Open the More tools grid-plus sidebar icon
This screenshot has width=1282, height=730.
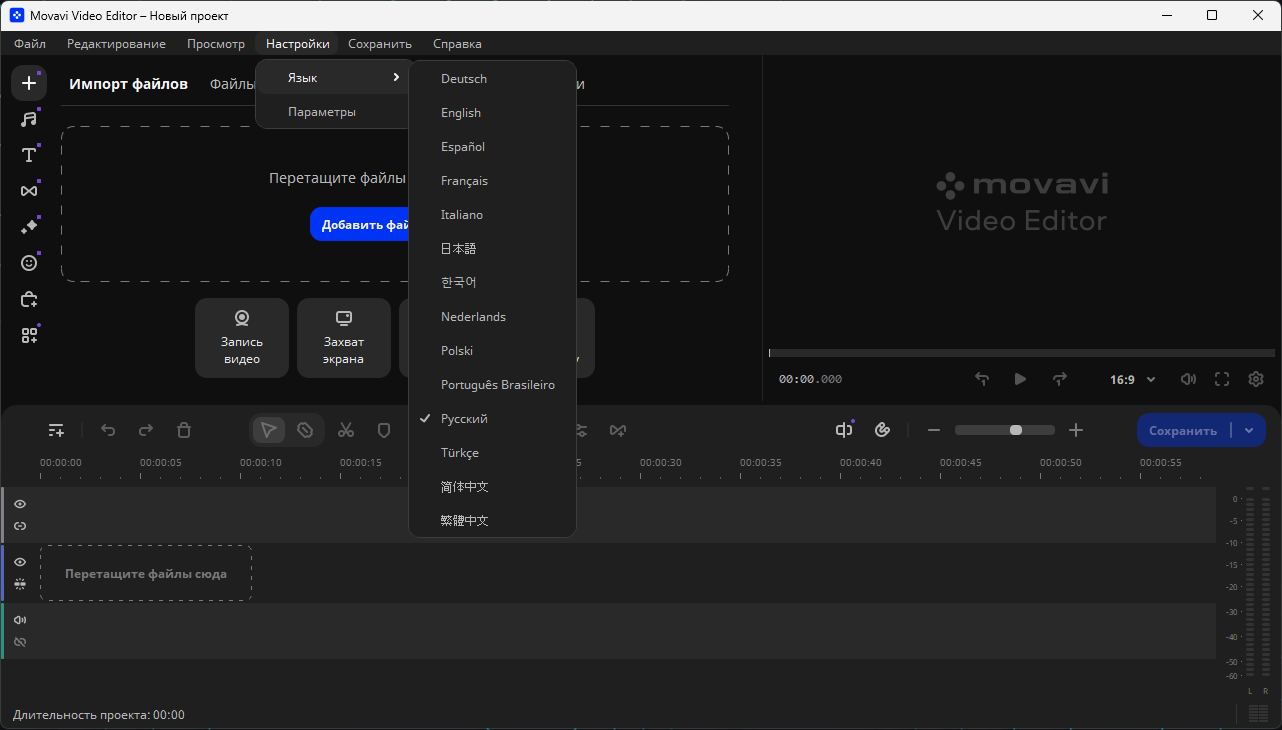coord(29,335)
